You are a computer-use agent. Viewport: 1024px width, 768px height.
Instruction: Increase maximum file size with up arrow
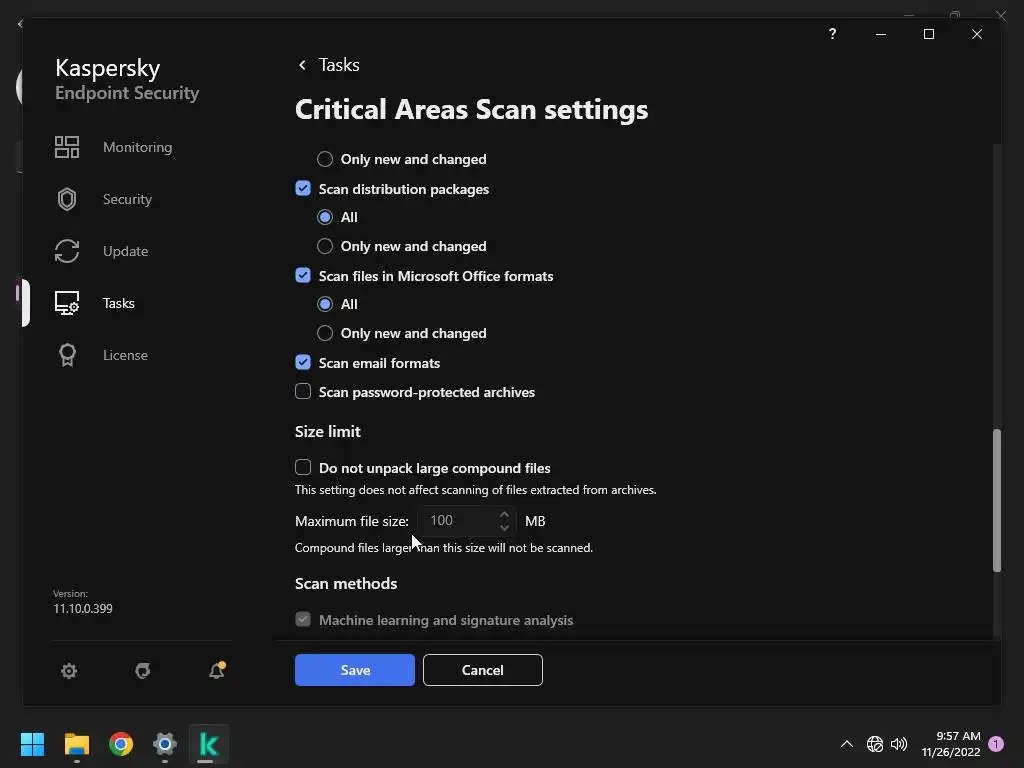coord(504,514)
